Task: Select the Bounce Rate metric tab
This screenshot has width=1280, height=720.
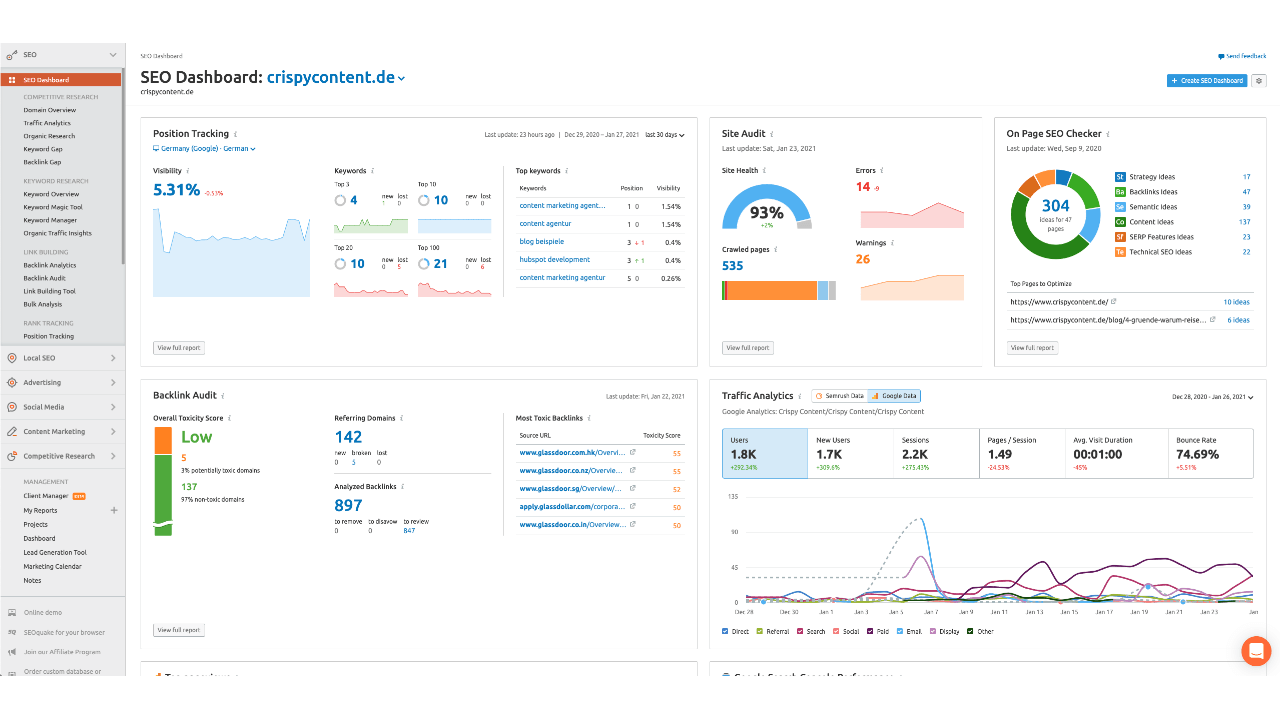Action: tap(1210, 454)
